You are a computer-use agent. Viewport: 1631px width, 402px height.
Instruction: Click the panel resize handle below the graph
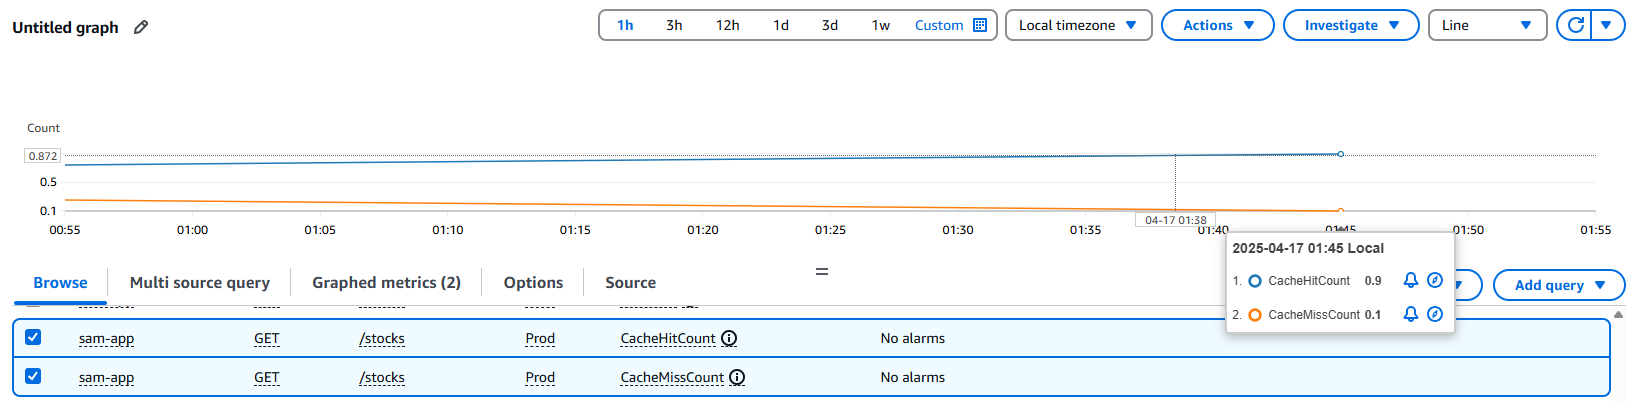[821, 271]
